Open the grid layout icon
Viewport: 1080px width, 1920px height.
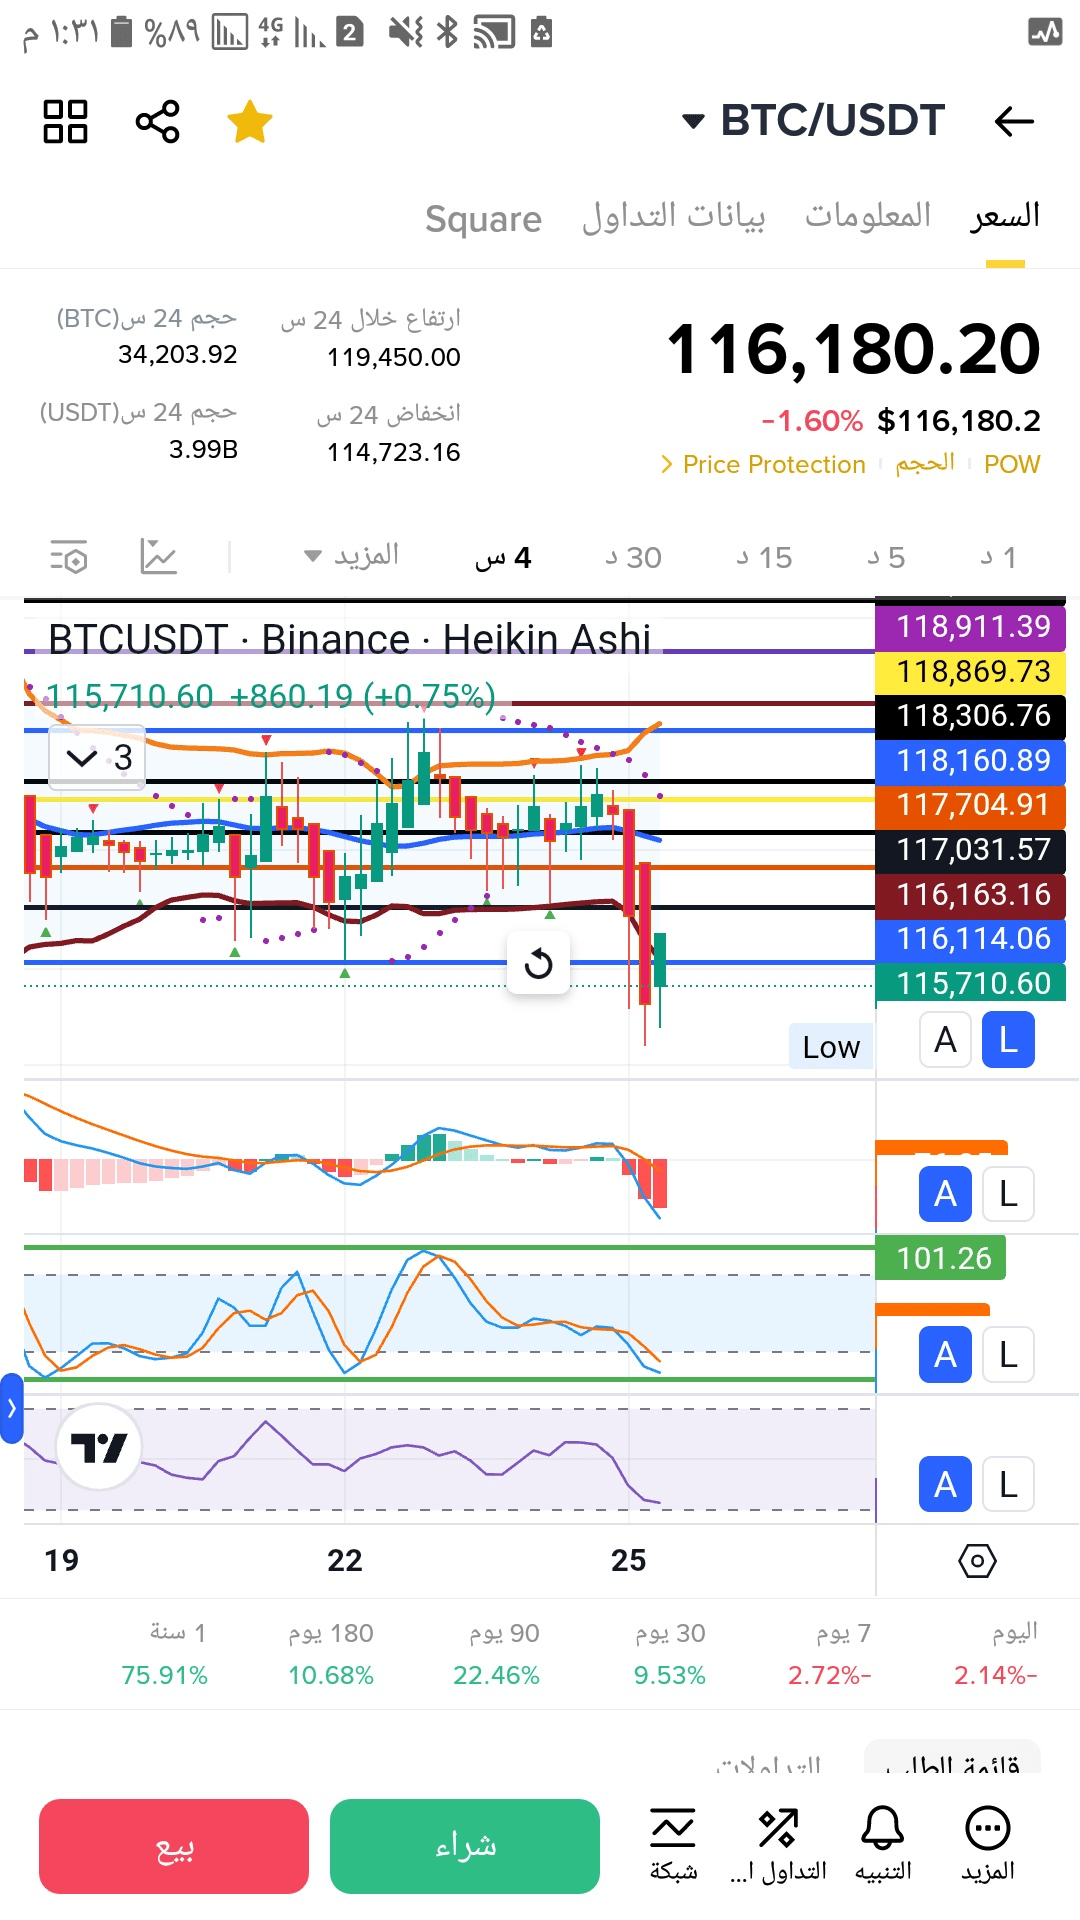[66, 122]
